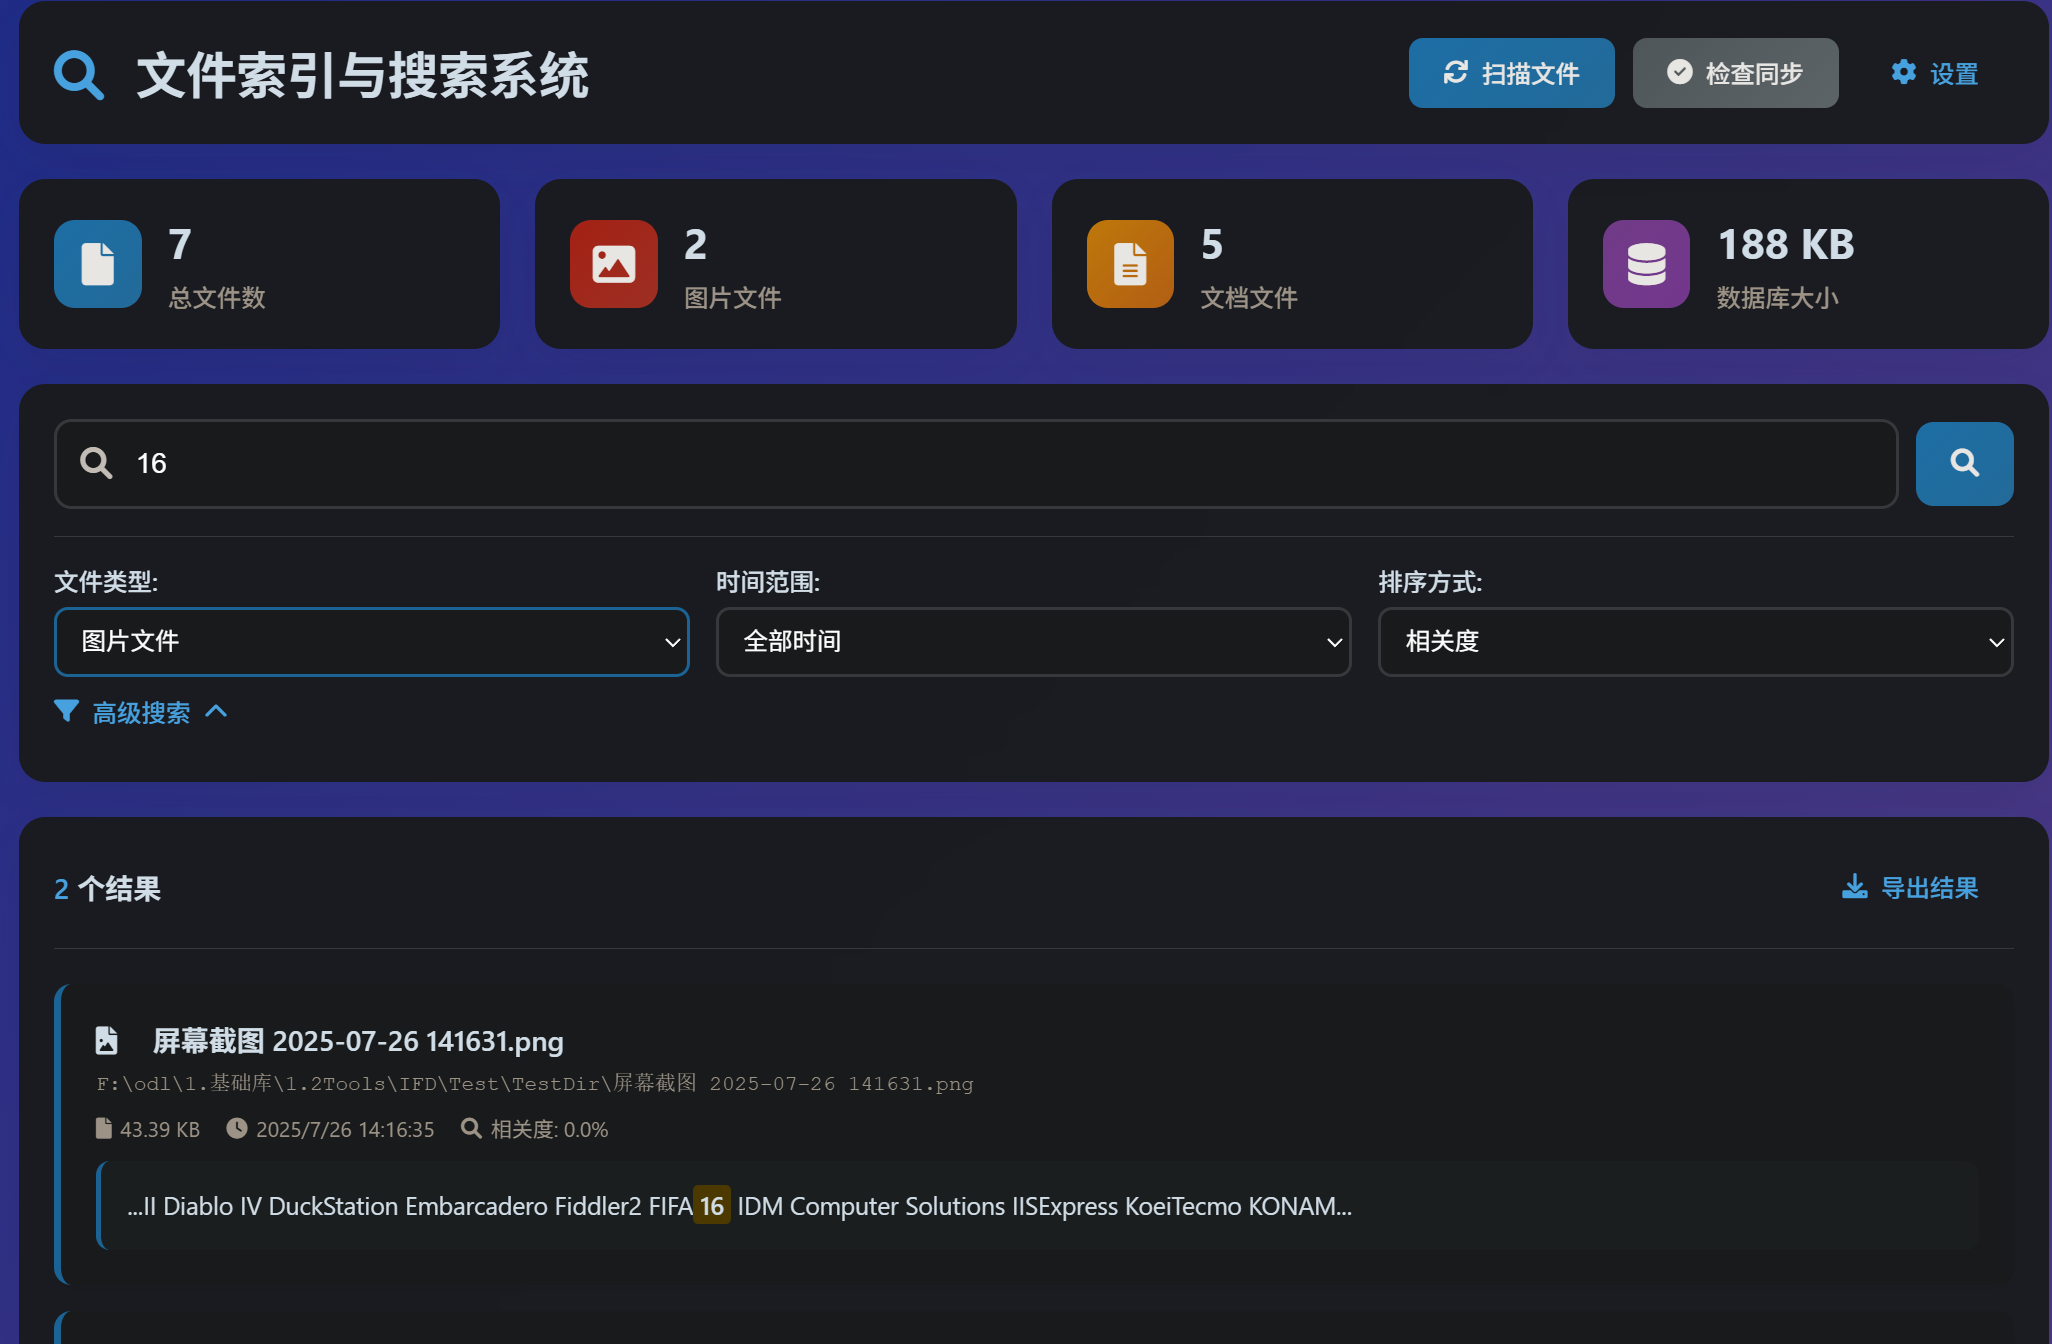Screen dimensions: 2052x1344
Task: Click the checkmark icon in 检查同步 button
Action: [x=1680, y=72]
